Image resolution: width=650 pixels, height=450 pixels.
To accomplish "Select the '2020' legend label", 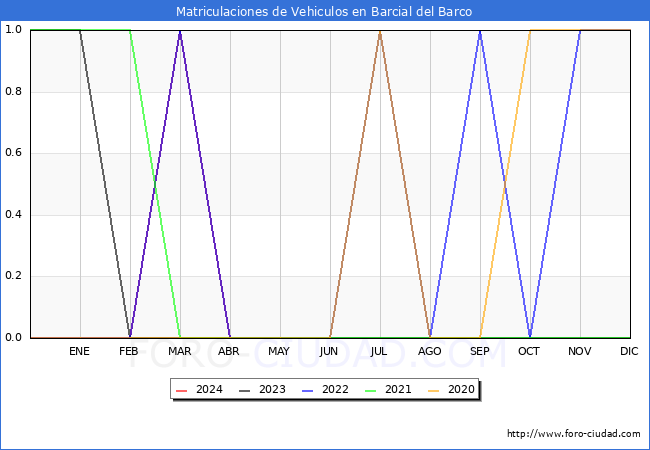I will click(461, 390).
